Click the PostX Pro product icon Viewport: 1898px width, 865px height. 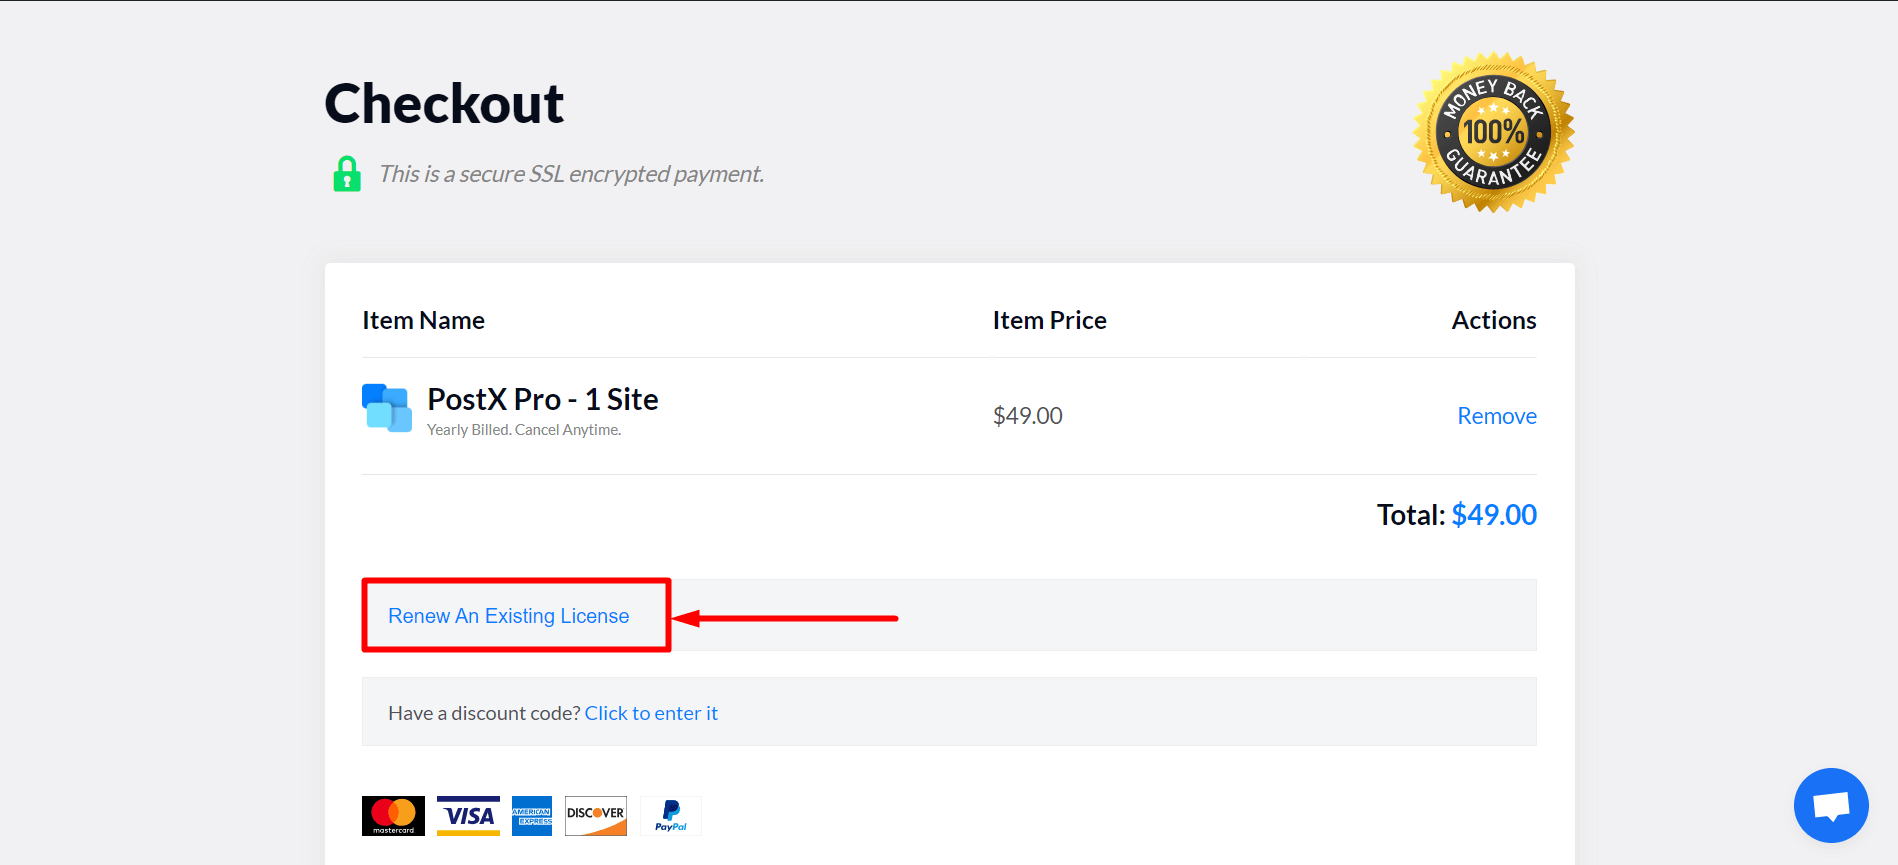coord(387,408)
